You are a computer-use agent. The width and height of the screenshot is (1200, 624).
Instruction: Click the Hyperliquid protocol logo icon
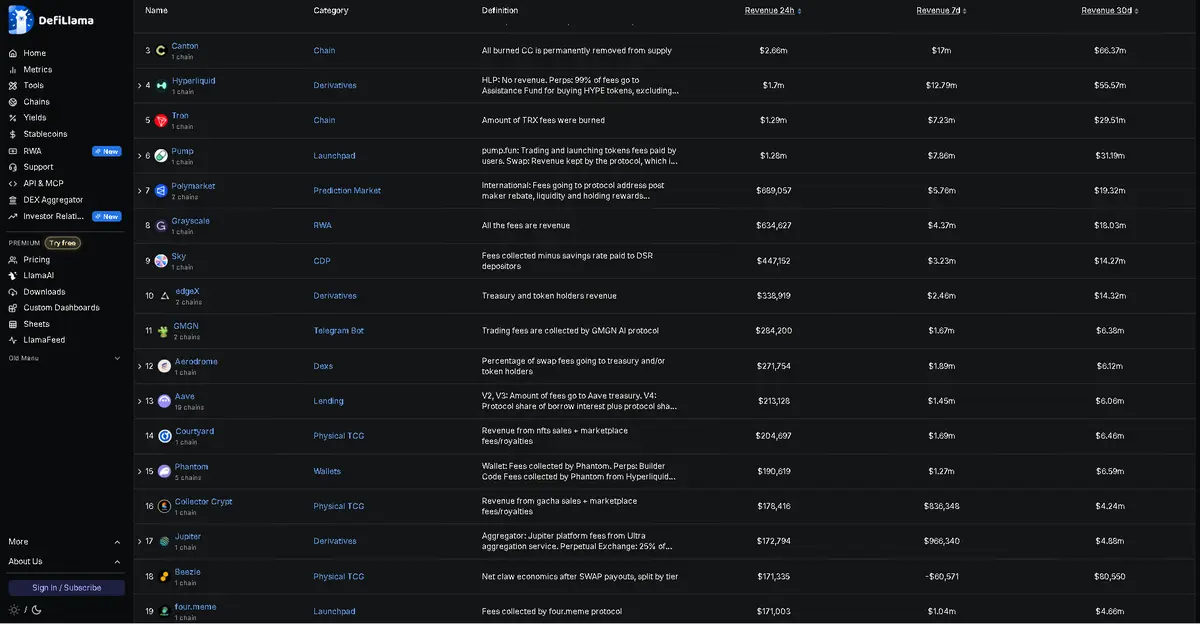161,86
